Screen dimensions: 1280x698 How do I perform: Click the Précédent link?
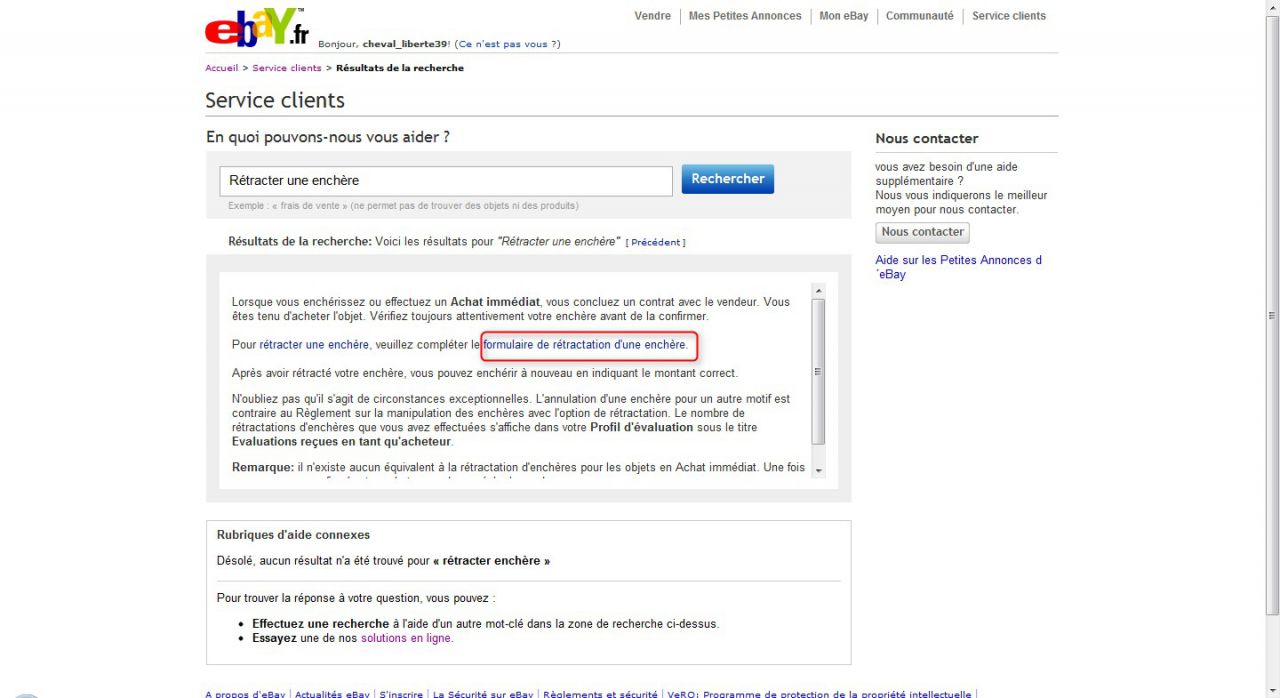655,242
